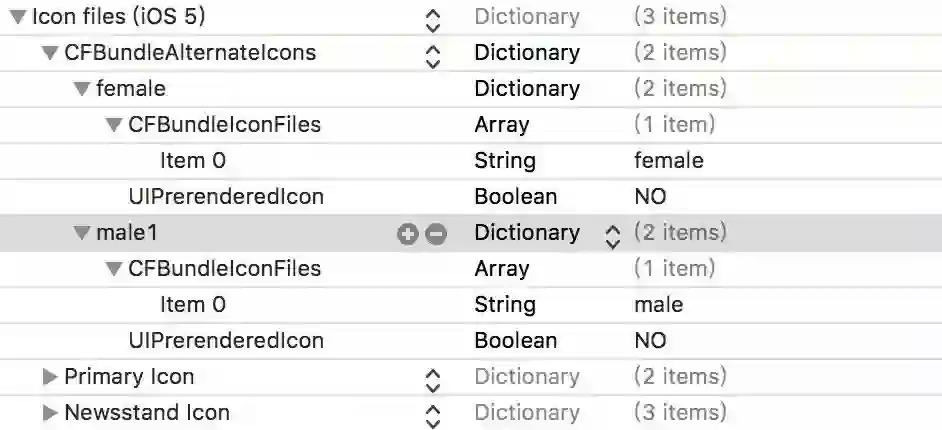Click the plus icon on male1 row
The height and width of the screenshot is (430, 942).
(407, 234)
